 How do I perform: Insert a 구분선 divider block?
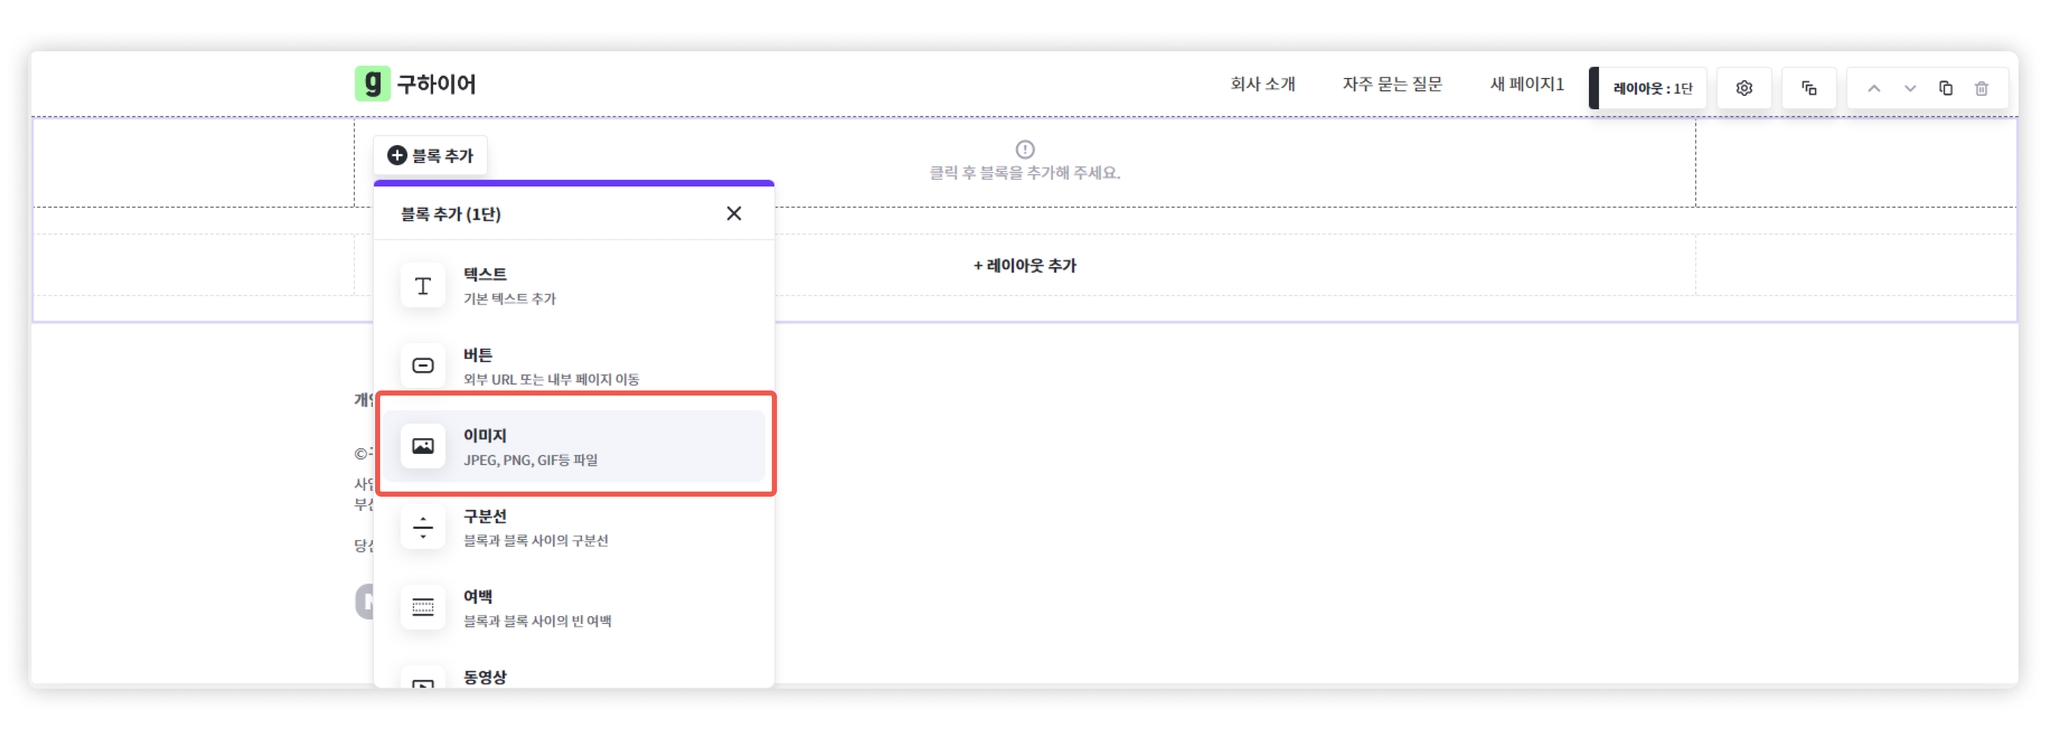574,527
